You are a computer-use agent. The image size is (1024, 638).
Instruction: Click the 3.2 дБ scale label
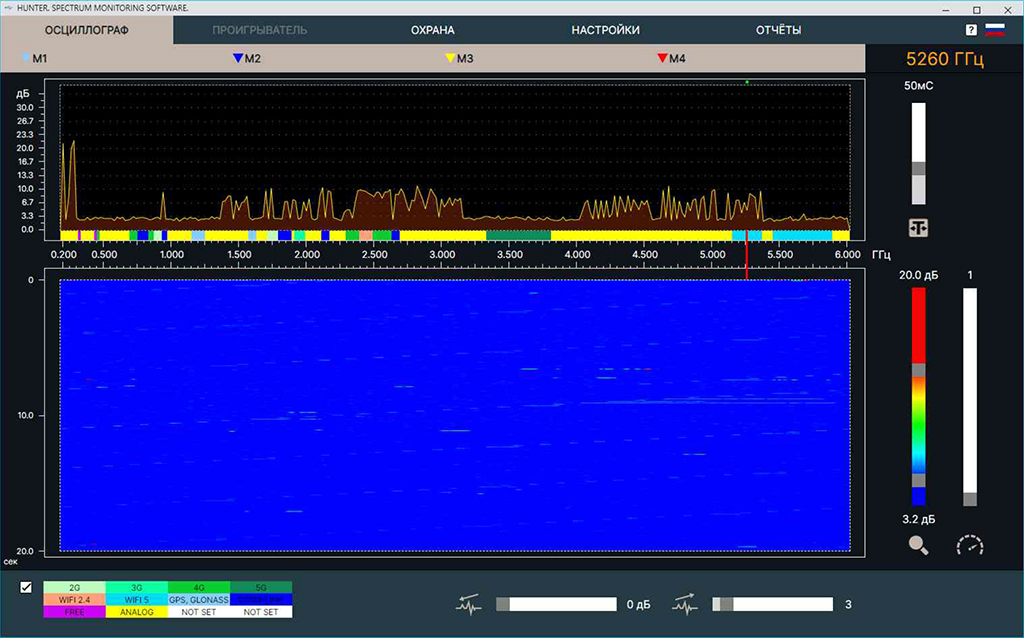(918, 520)
